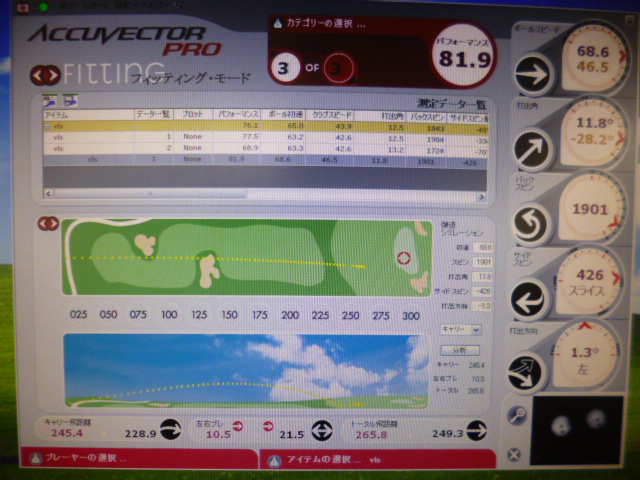
Task: Click the ボール初速 column header
Action: click(284, 115)
